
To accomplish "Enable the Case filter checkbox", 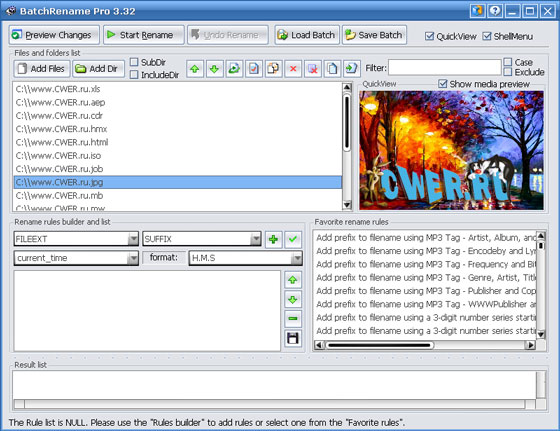I will click(508, 62).
